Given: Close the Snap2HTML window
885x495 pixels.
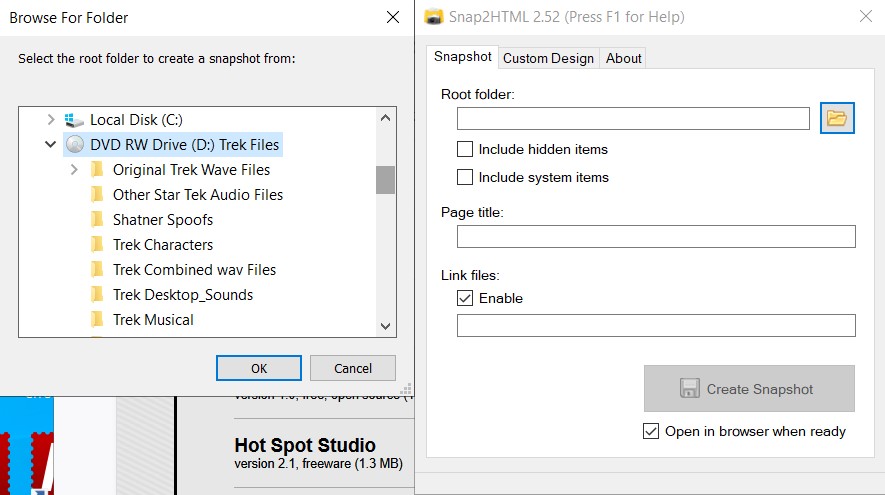Looking at the screenshot, I should 866,16.
